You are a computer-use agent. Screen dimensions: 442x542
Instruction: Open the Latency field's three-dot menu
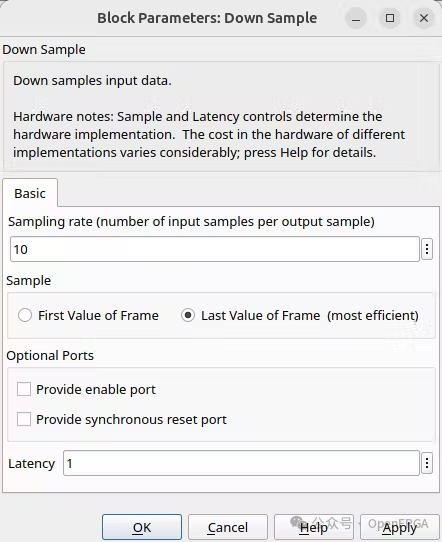(x=427, y=463)
